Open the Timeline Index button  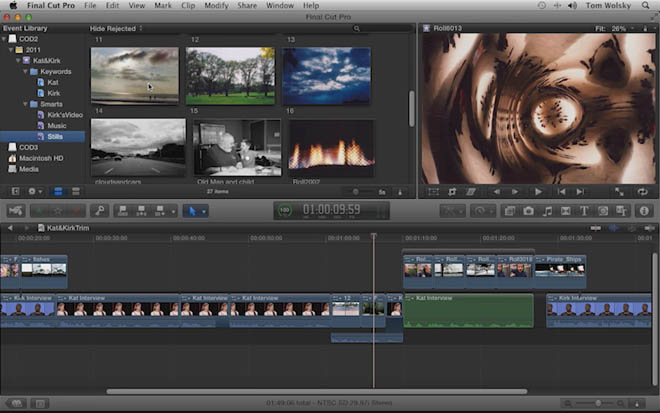point(40,403)
